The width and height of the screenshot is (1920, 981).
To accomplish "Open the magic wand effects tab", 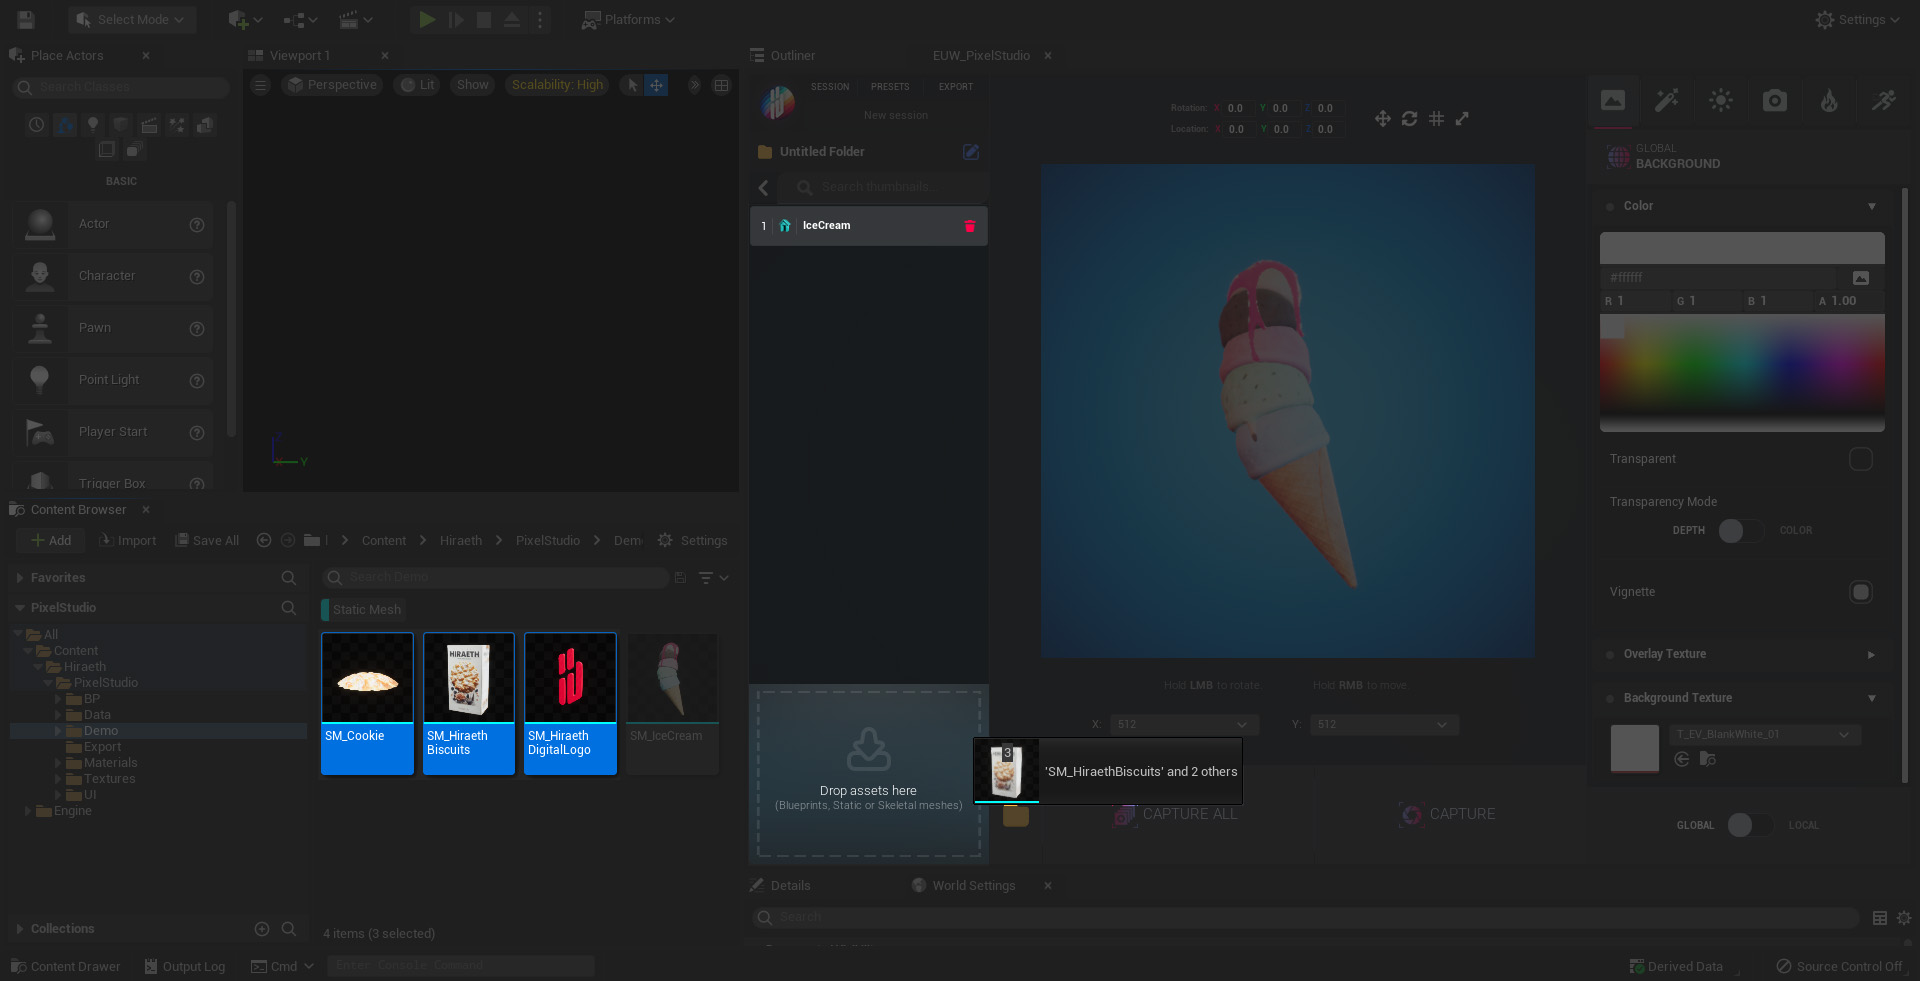I will click(x=1667, y=100).
